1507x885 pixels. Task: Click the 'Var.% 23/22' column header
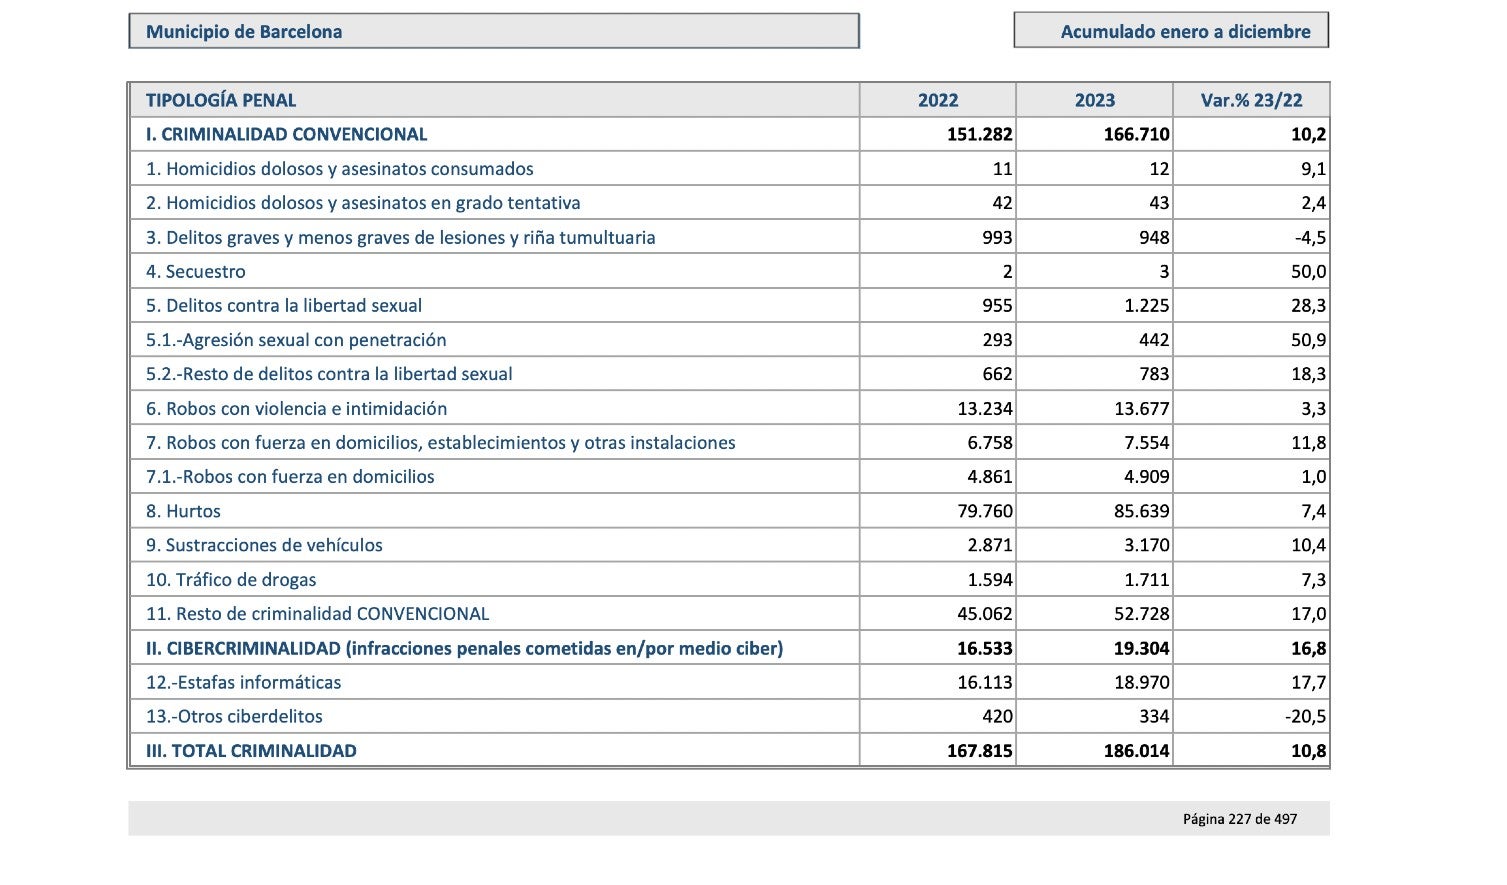(x=1252, y=100)
